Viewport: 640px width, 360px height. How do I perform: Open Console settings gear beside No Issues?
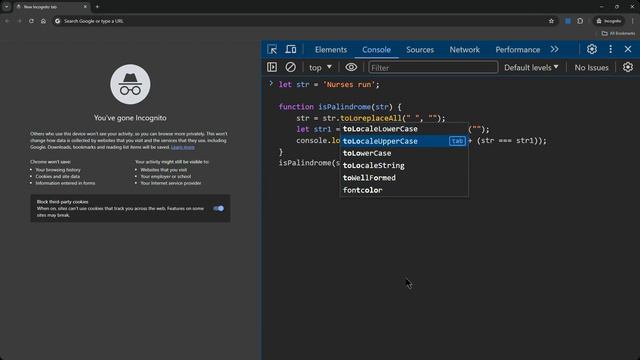click(x=628, y=67)
